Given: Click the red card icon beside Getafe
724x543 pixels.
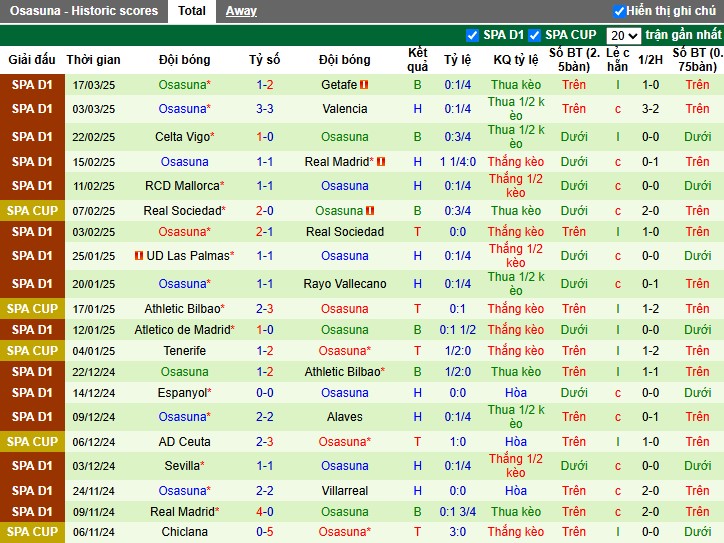Looking at the screenshot, I should point(364,85).
